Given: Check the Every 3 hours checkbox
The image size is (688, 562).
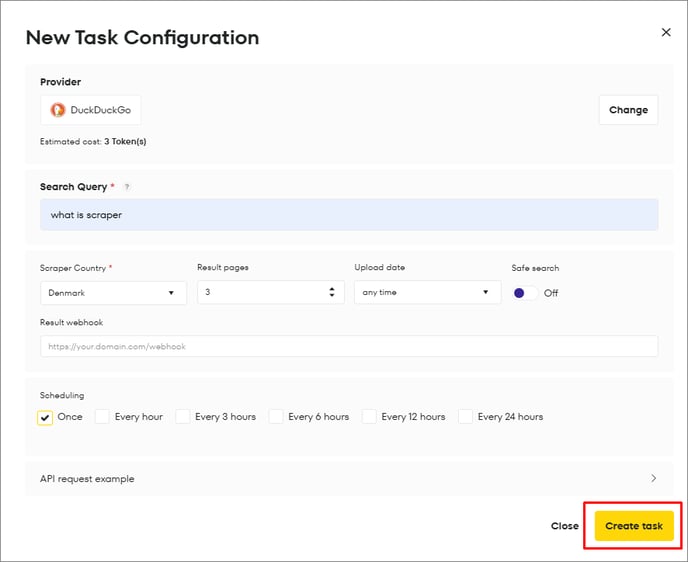Looking at the screenshot, I should tap(183, 416).
